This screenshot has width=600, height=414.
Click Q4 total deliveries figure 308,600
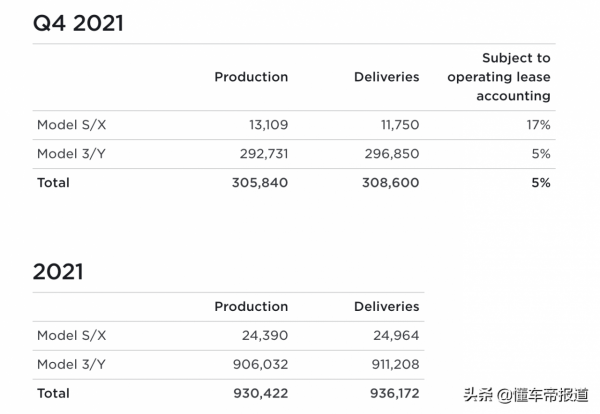coord(388,183)
